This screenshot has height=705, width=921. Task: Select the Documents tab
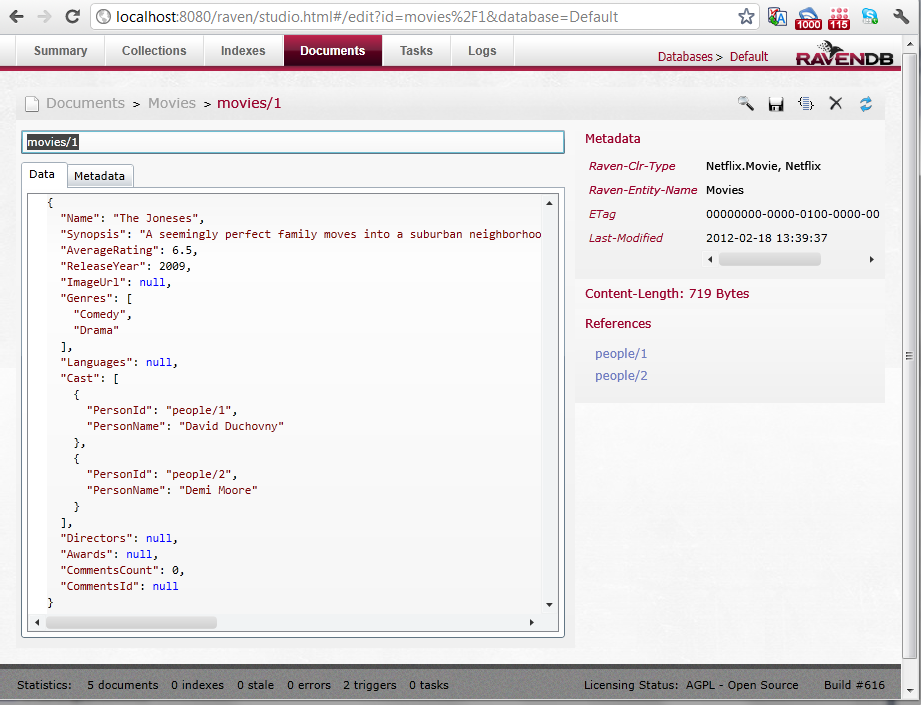coord(332,51)
